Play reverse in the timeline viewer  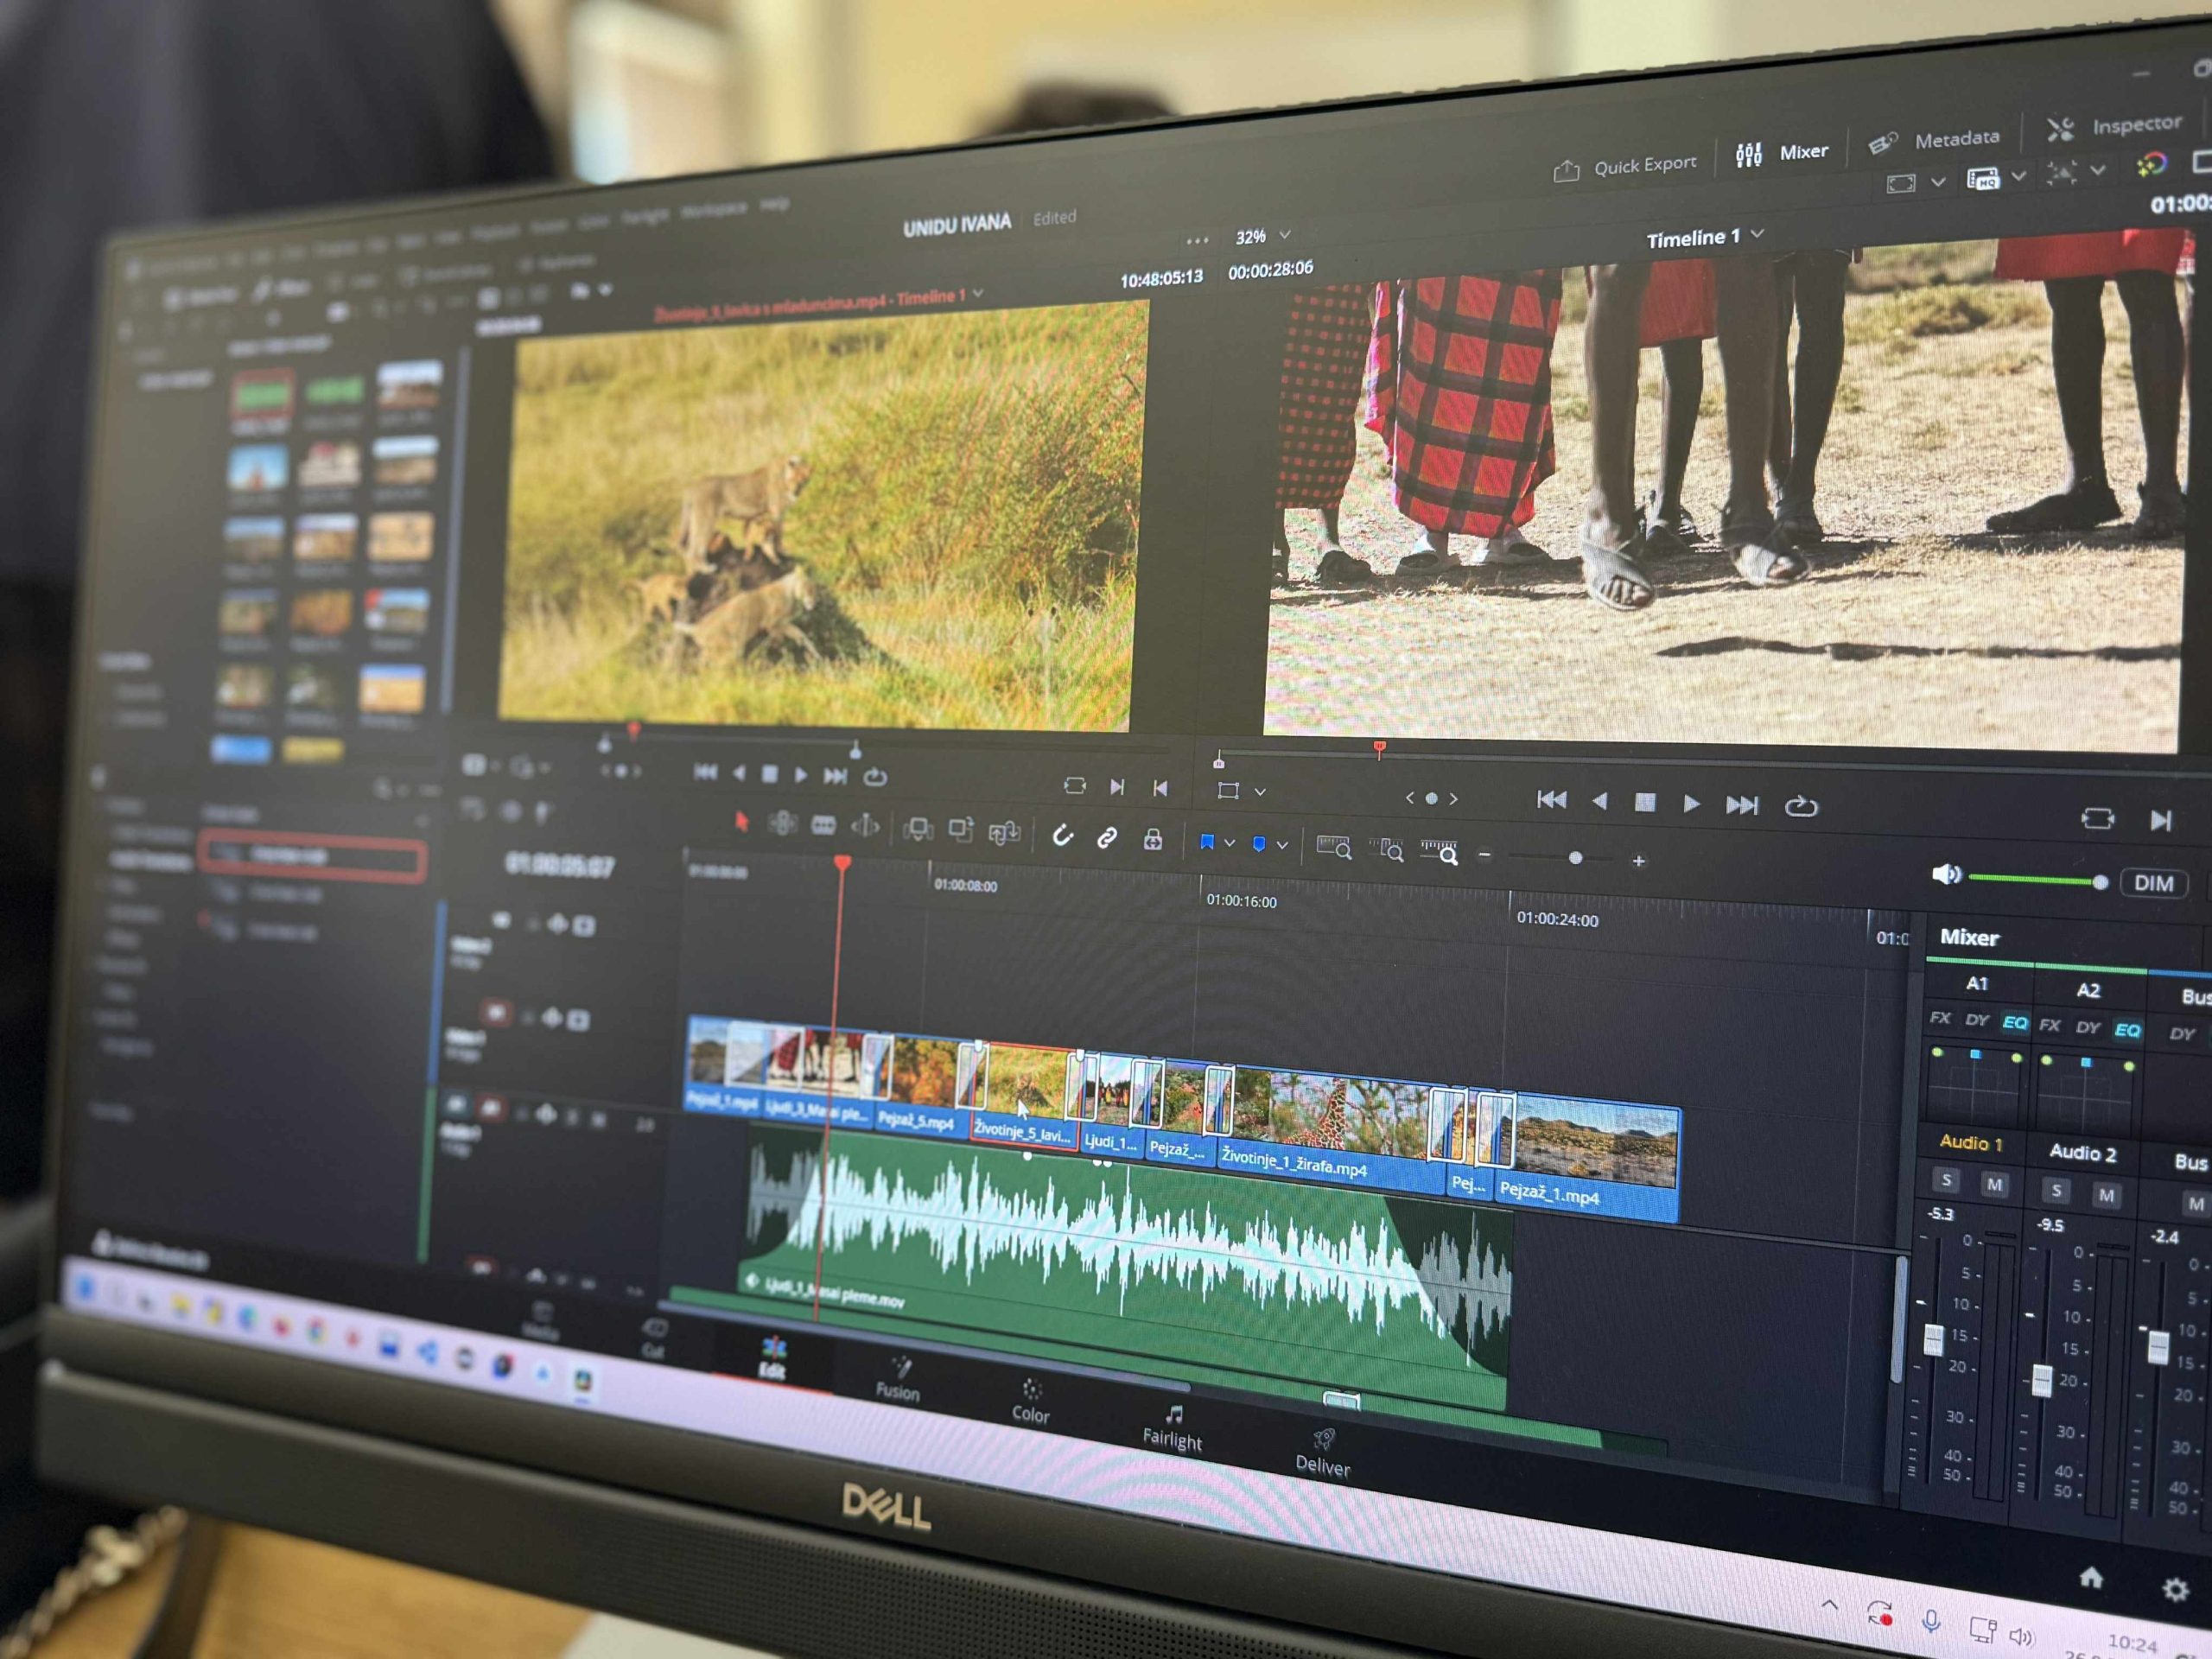click(x=1599, y=800)
